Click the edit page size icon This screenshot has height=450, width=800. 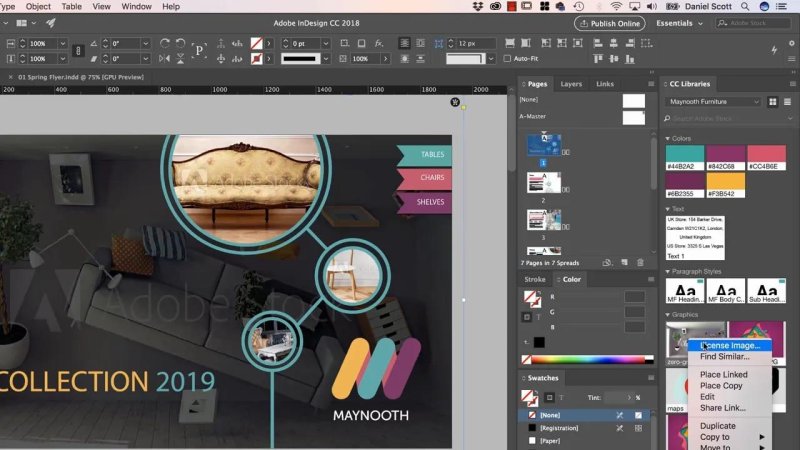(x=607, y=262)
